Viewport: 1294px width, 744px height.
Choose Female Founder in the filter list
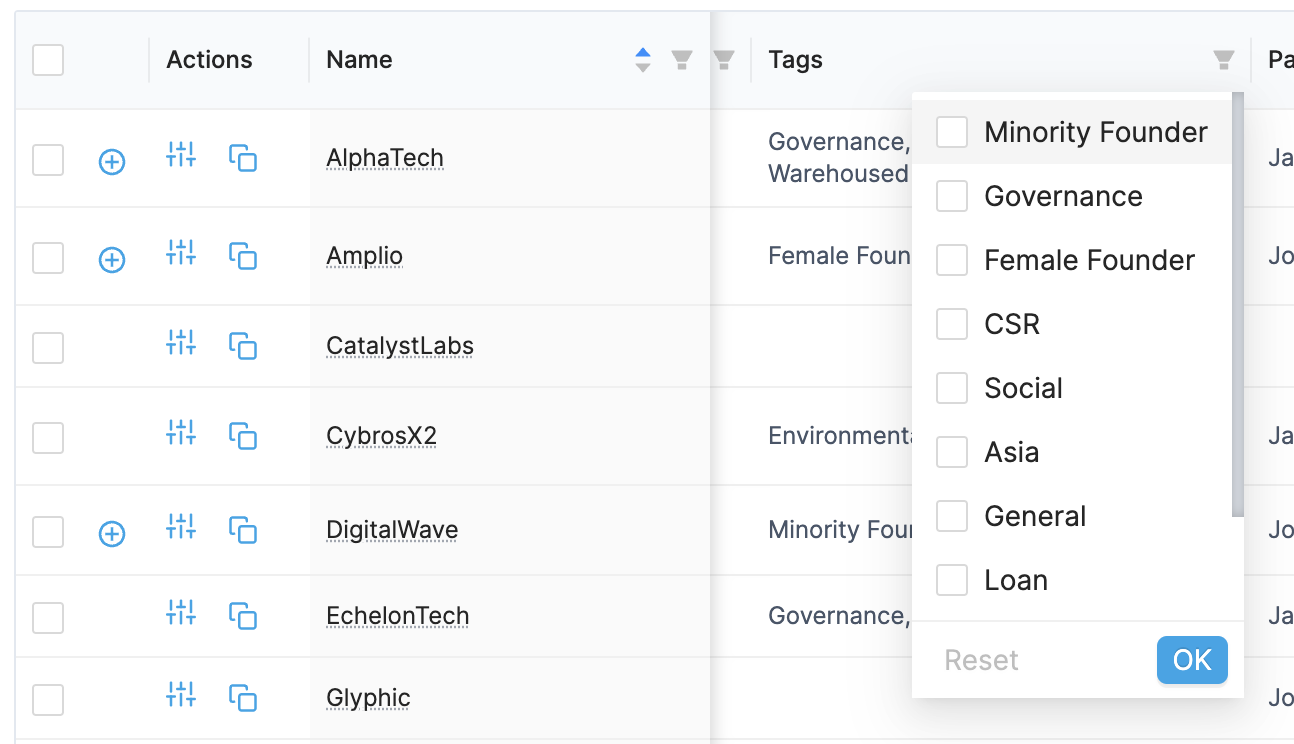(952, 260)
